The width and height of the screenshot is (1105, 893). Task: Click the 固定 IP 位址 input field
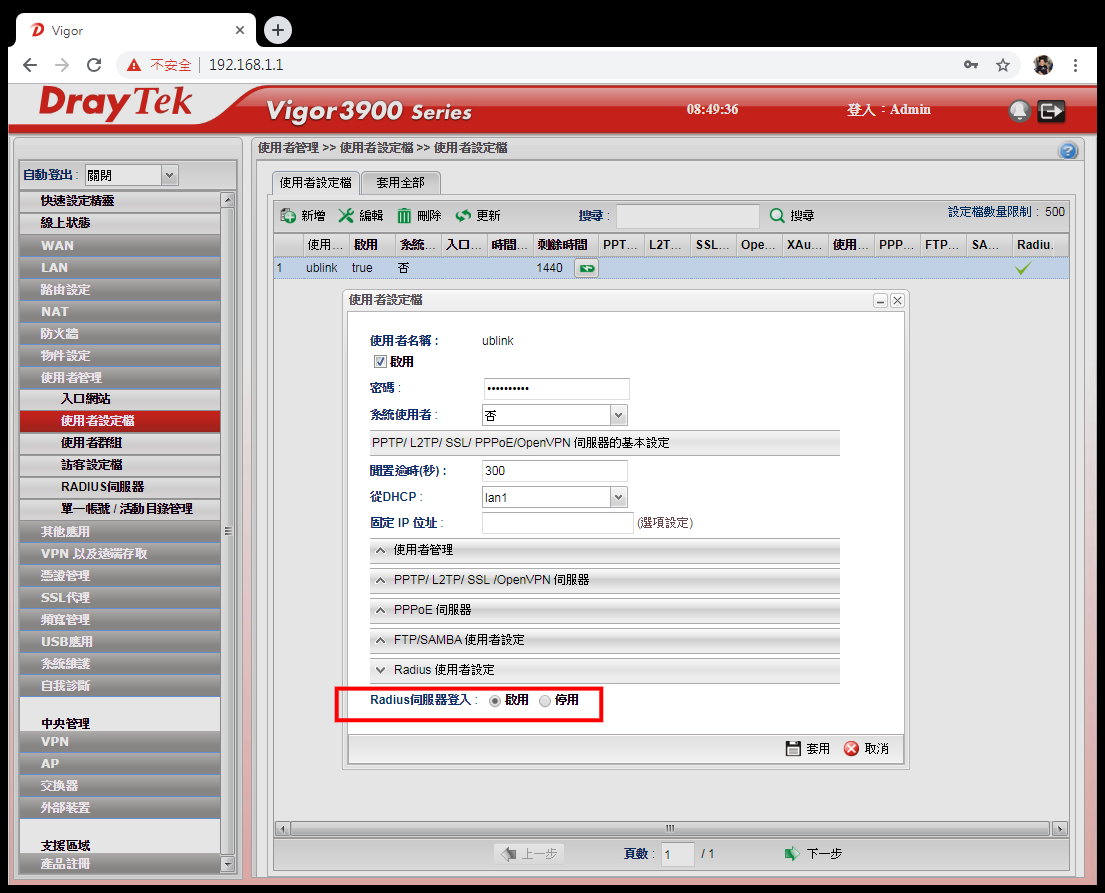tap(557, 523)
